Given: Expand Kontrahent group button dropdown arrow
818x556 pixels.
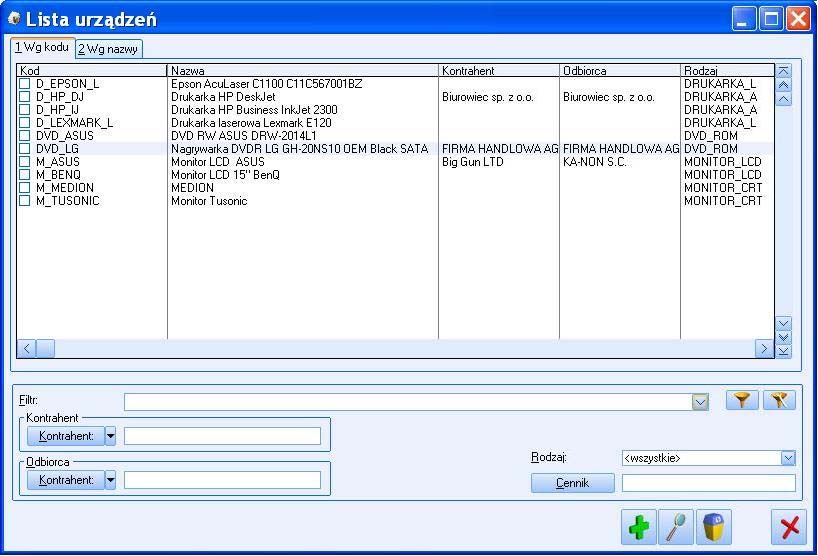Looking at the screenshot, I should point(110,436).
